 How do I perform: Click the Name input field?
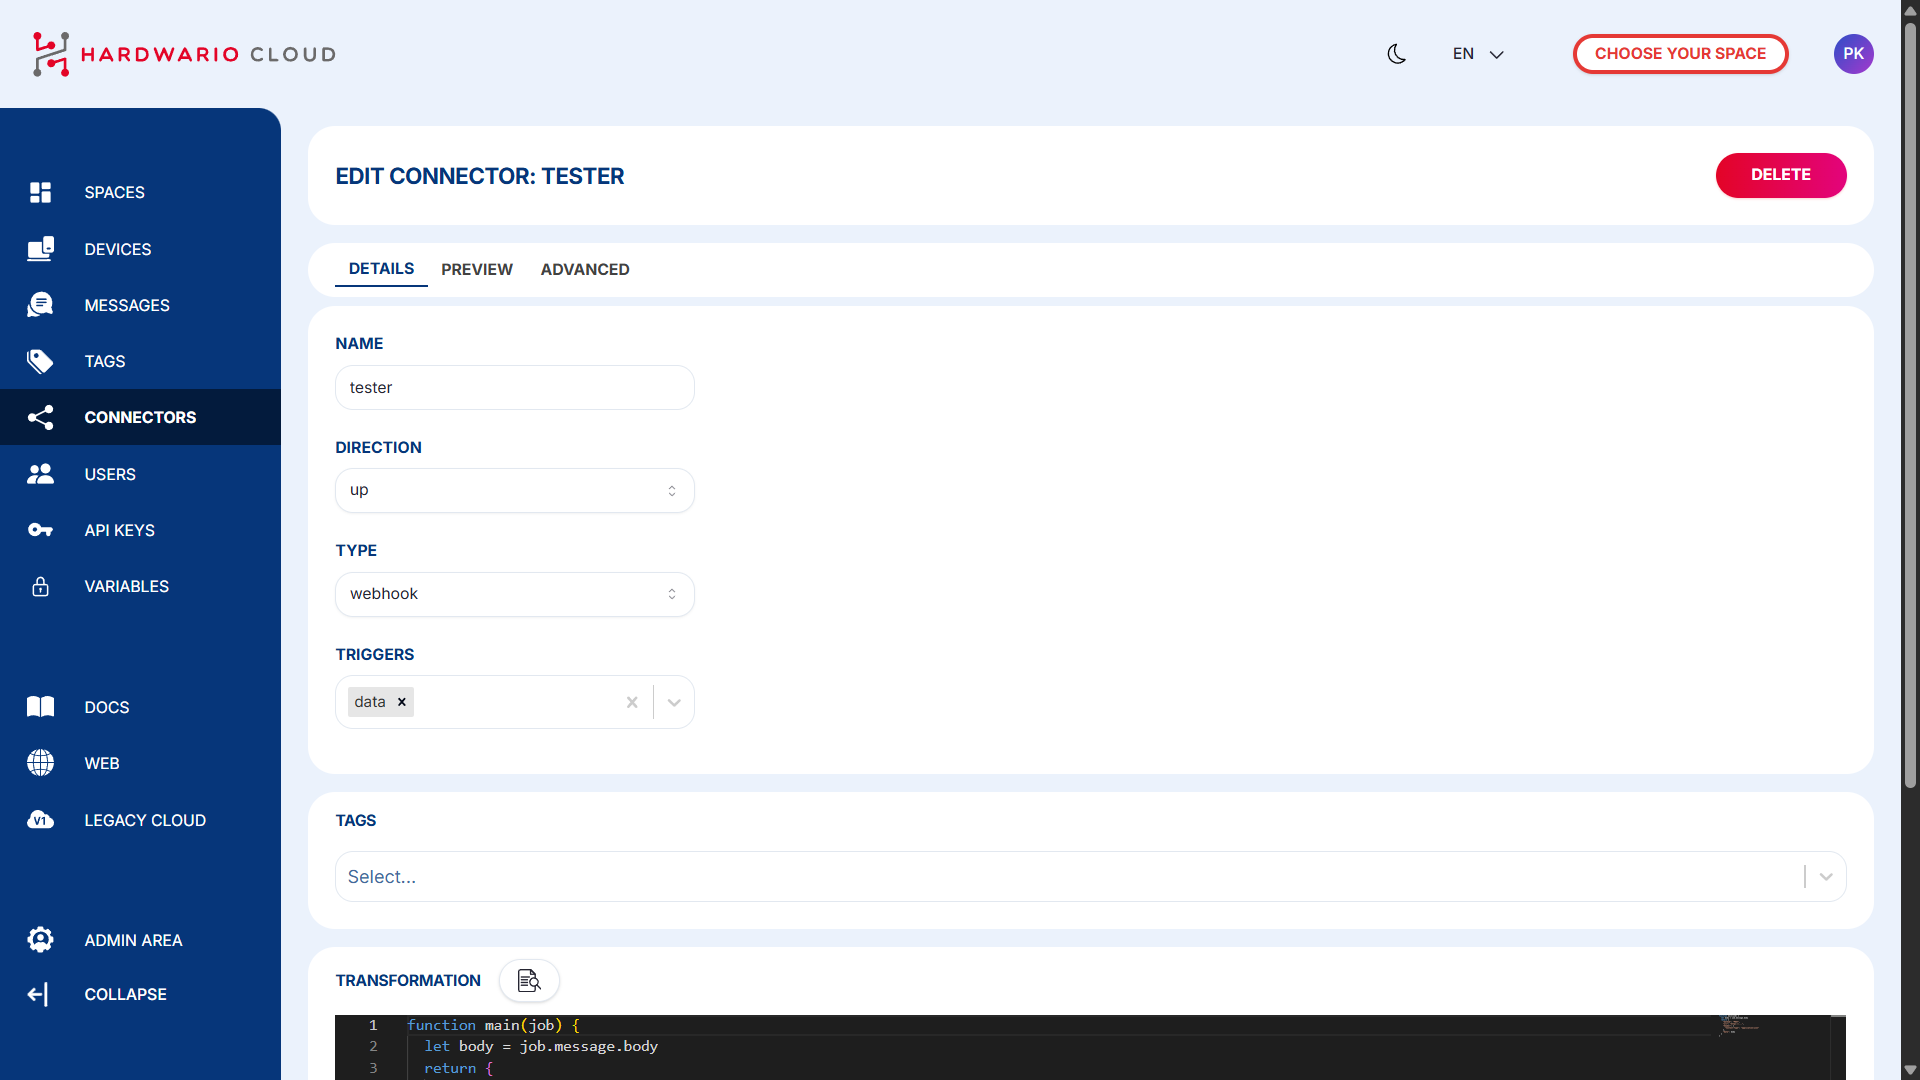point(514,388)
